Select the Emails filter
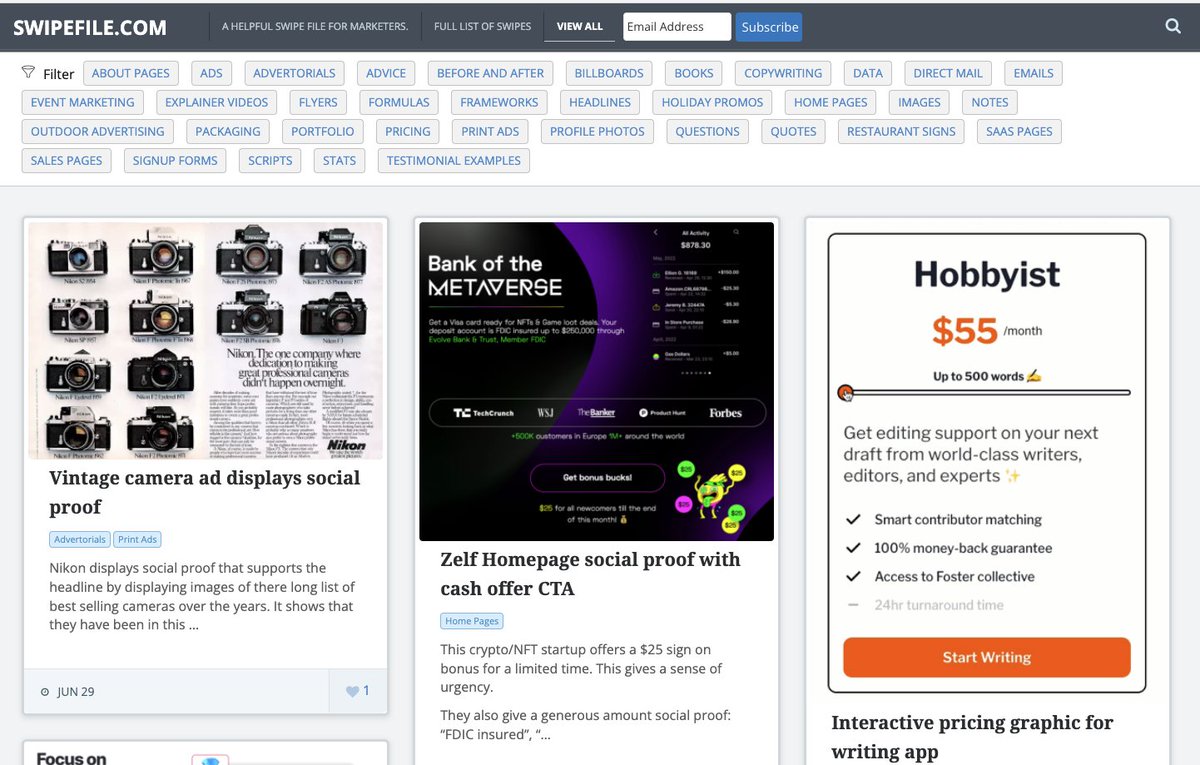Image resolution: width=1200 pixels, height=765 pixels. 1033,73
